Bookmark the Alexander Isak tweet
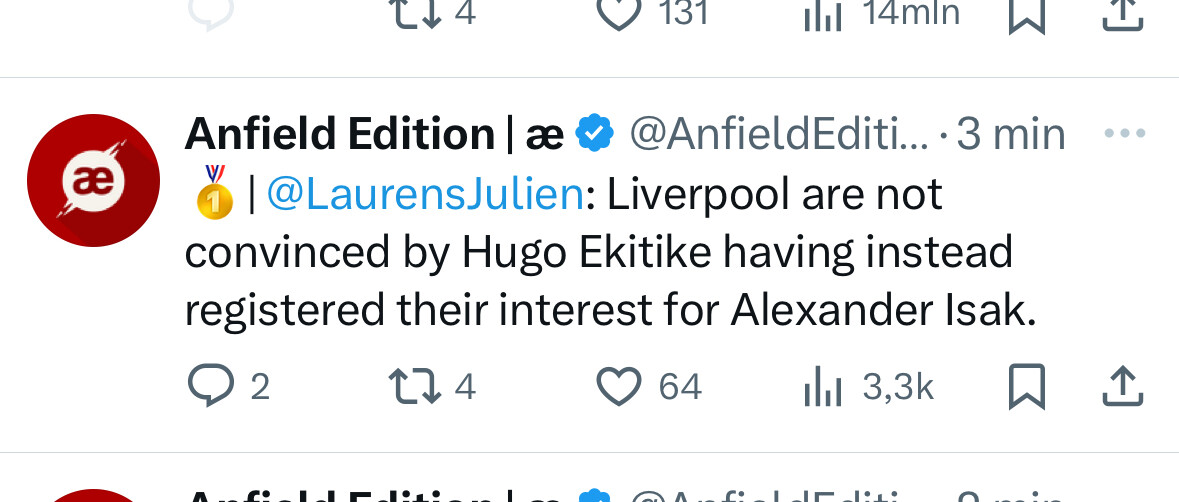Image resolution: width=1179 pixels, height=502 pixels. pos(1026,386)
